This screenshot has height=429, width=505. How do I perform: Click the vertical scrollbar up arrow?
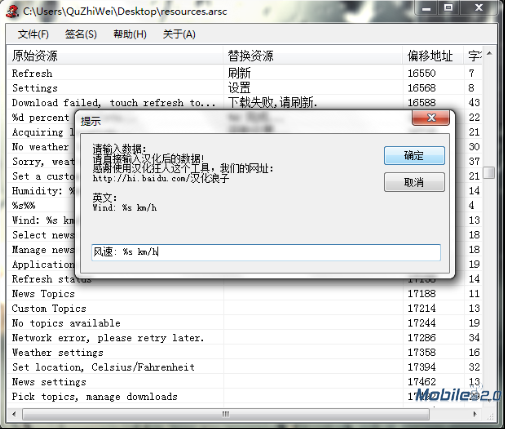click(x=489, y=54)
